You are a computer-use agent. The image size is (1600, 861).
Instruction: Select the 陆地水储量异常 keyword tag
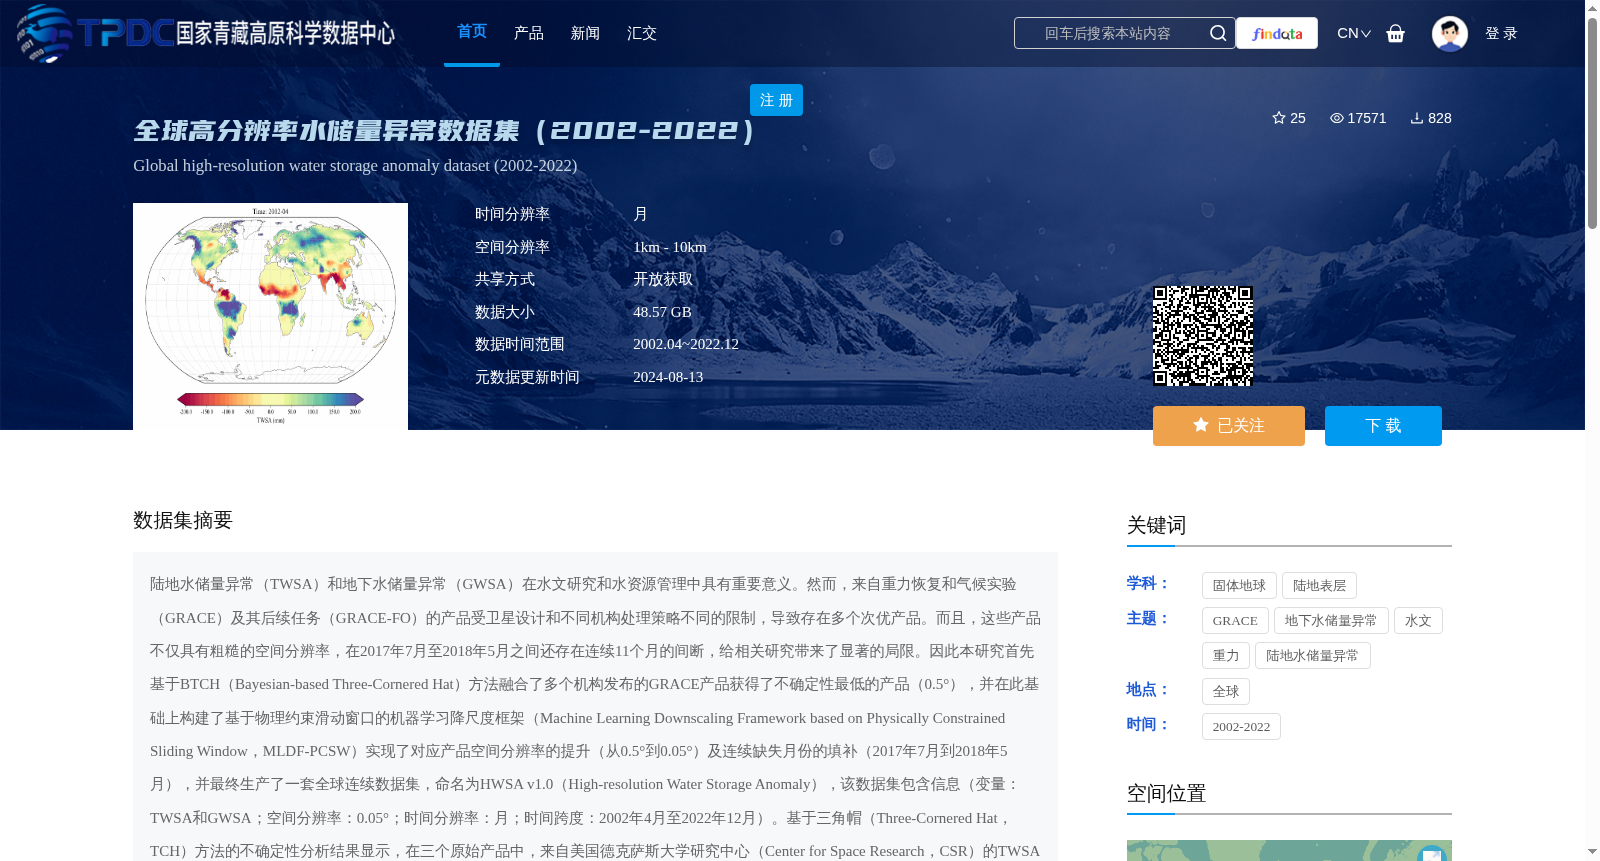[x=1312, y=656]
